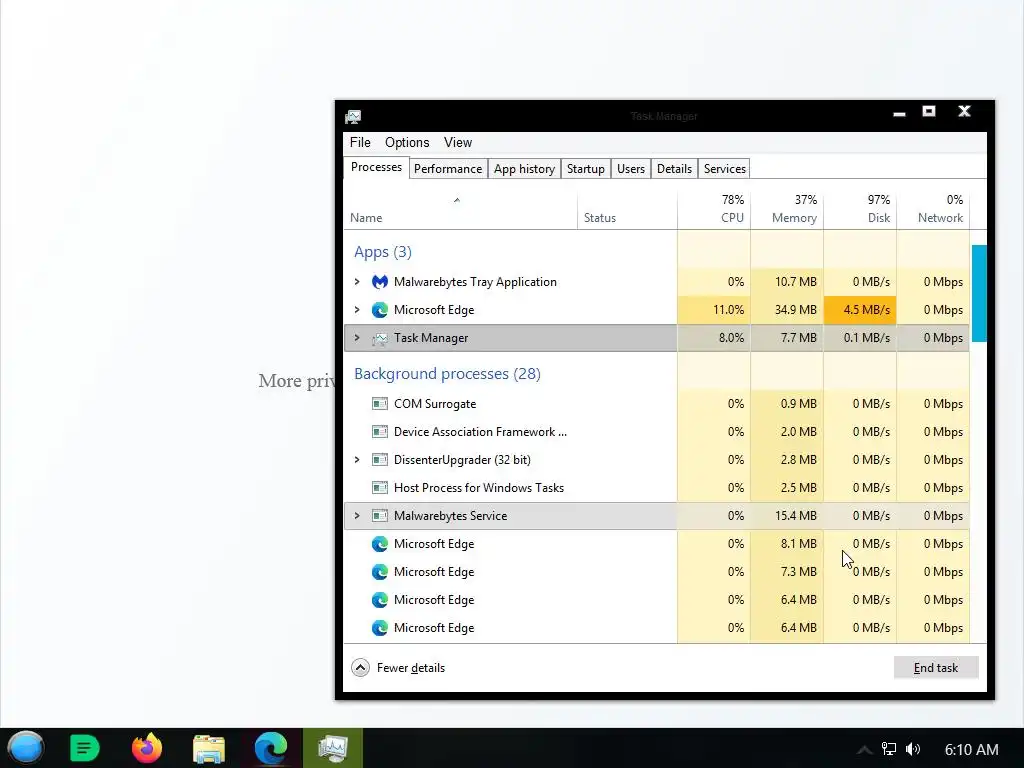Click the Device Association Framework icon

pyautogui.click(x=379, y=432)
